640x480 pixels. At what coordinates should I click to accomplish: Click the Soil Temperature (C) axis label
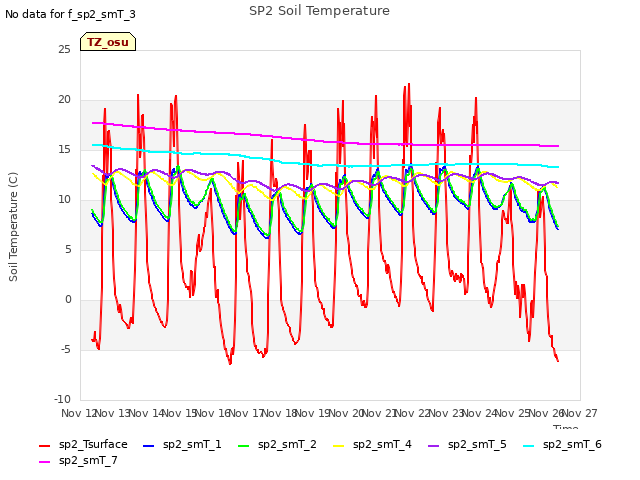(x=13, y=227)
